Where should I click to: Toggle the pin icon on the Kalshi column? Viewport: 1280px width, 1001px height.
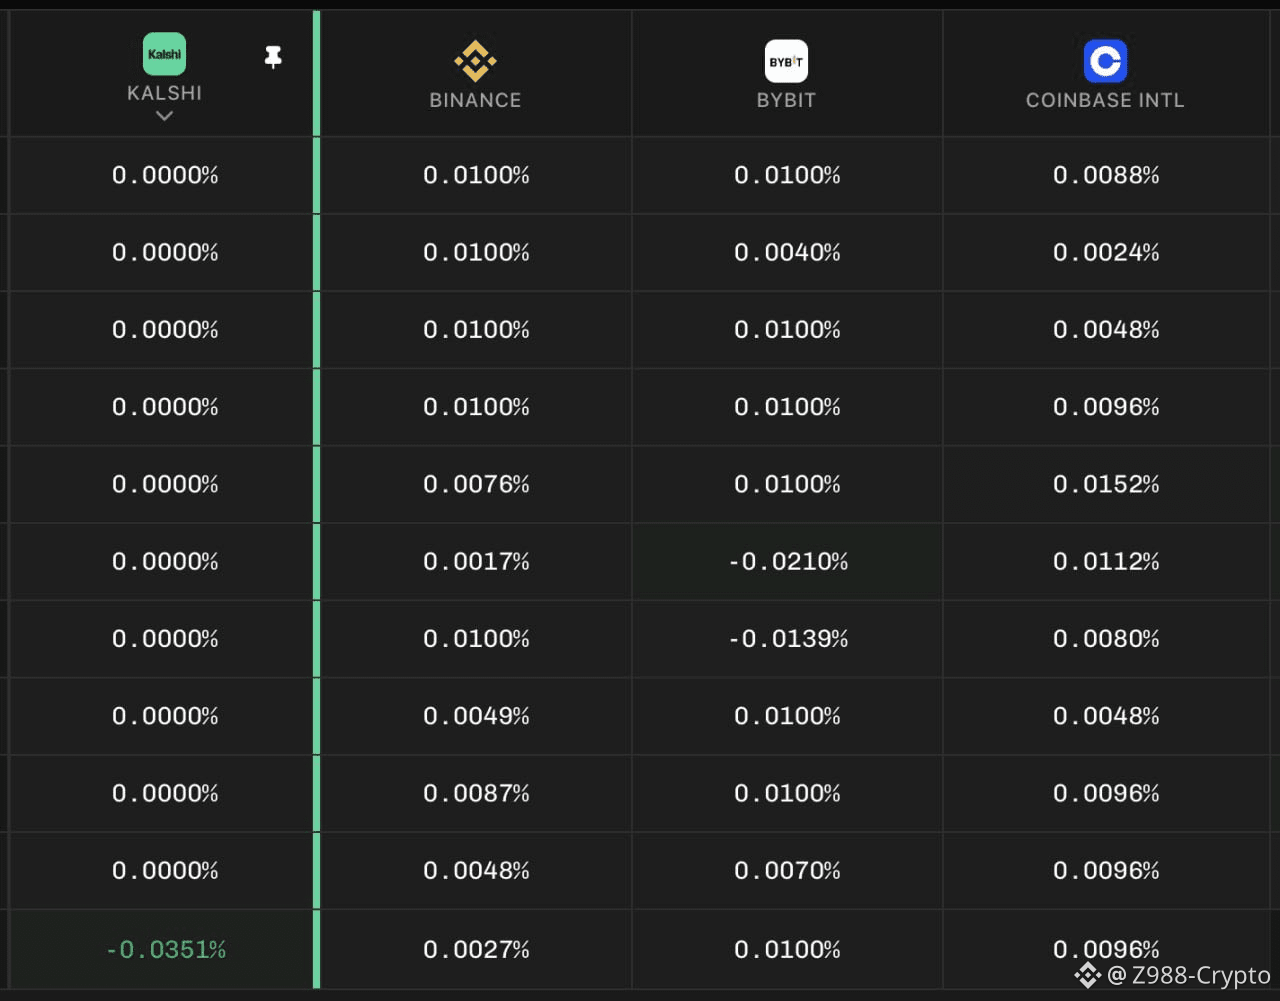tap(273, 58)
